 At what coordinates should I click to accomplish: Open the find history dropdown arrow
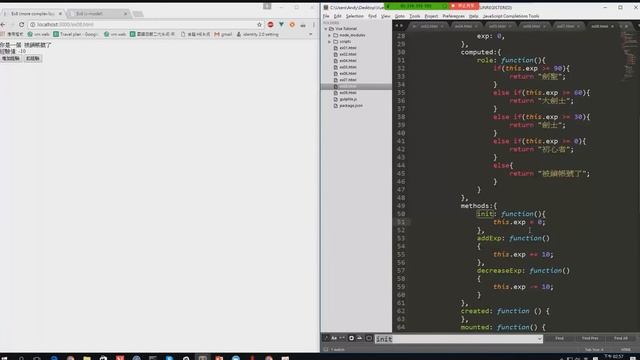point(540,339)
